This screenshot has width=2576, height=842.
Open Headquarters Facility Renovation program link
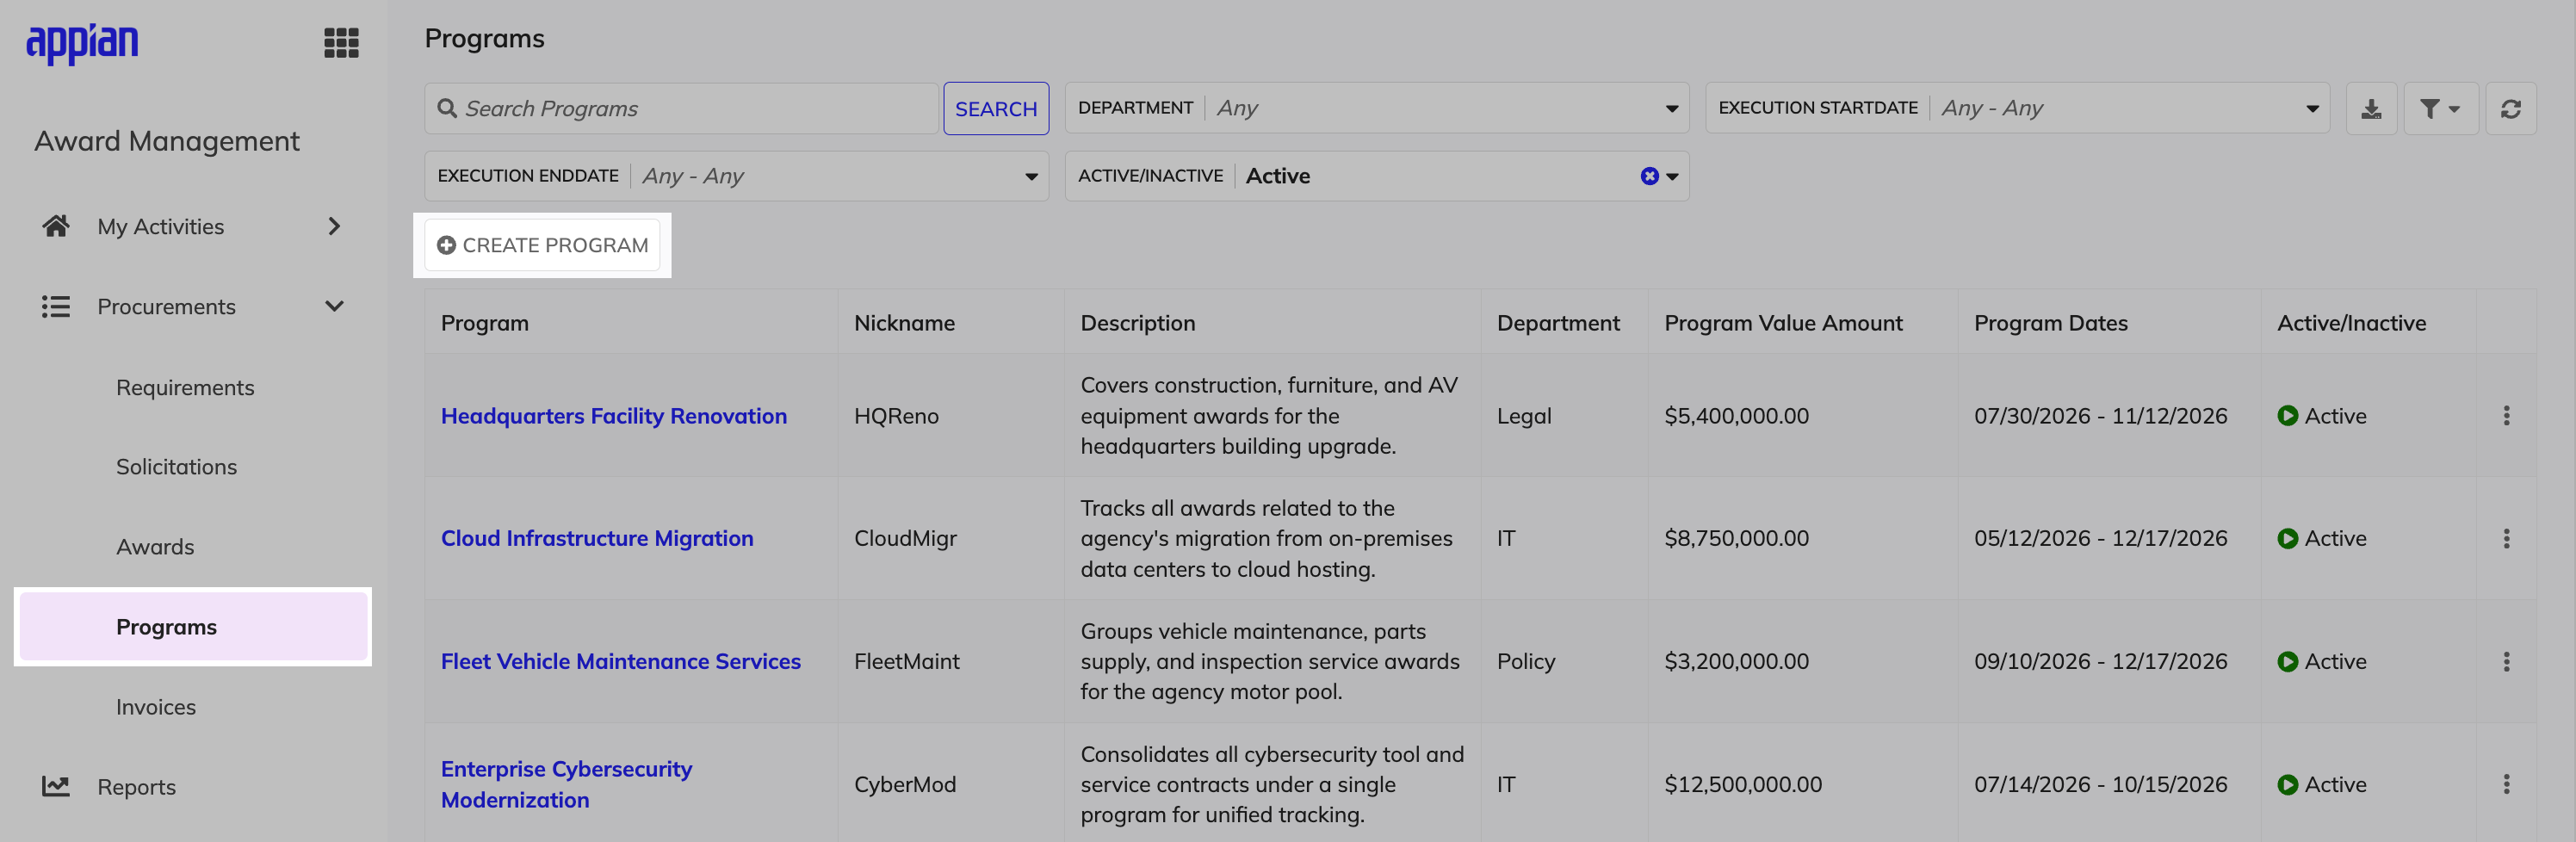click(x=614, y=416)
